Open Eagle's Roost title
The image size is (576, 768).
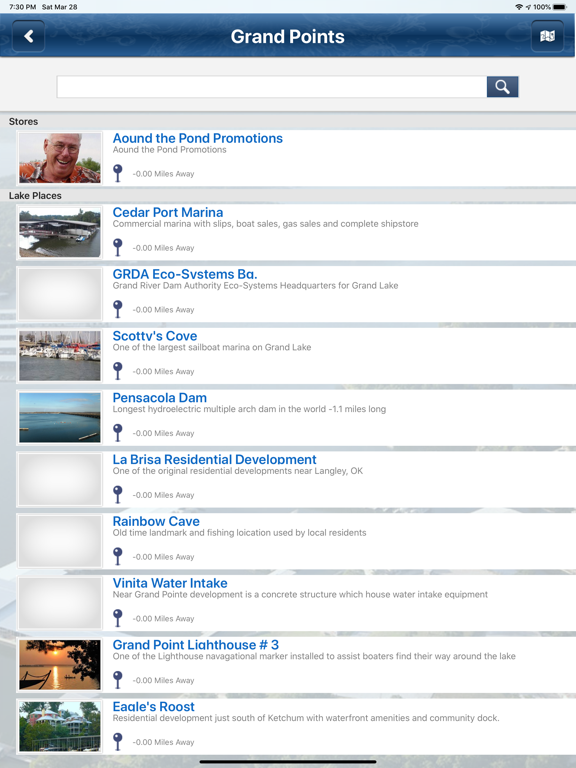pyautogui.click(x=153, y=706)
